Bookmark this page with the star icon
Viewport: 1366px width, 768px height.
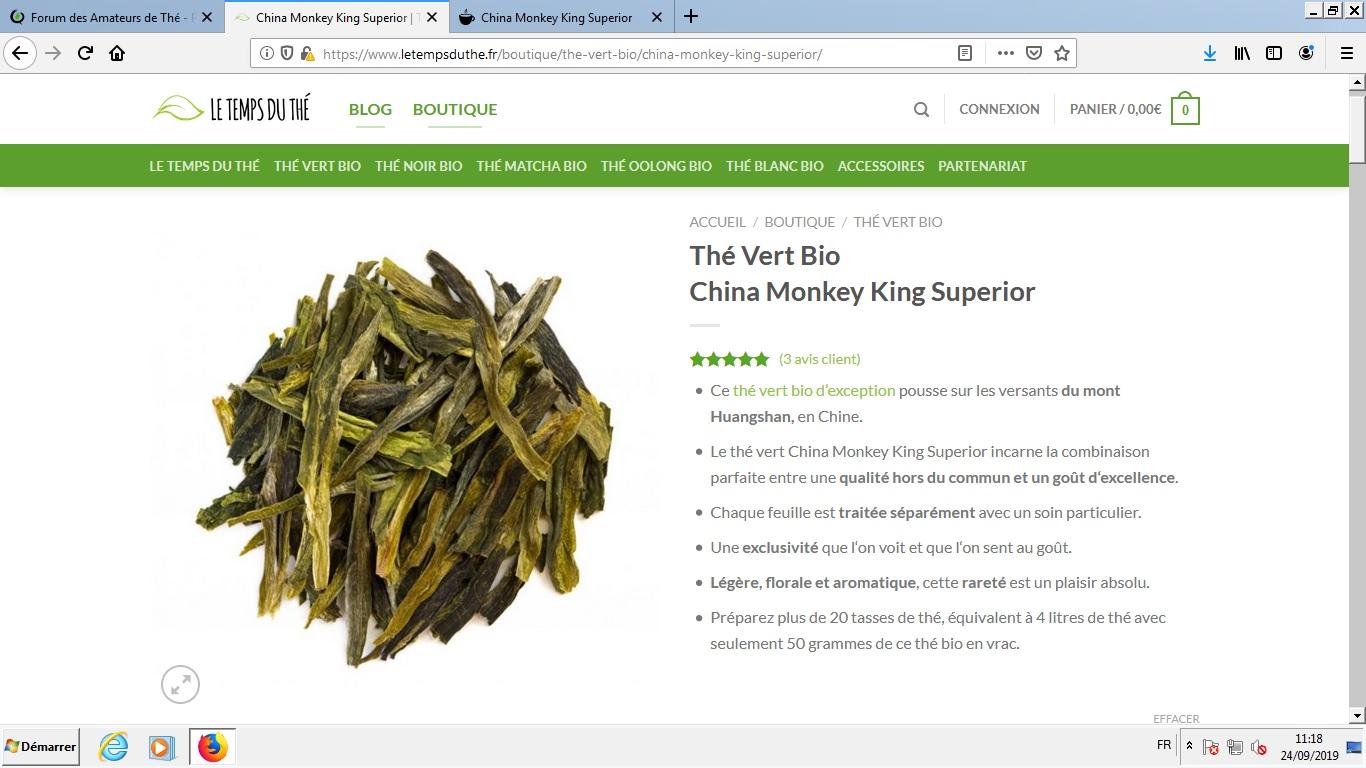[x=1062, y=53]
